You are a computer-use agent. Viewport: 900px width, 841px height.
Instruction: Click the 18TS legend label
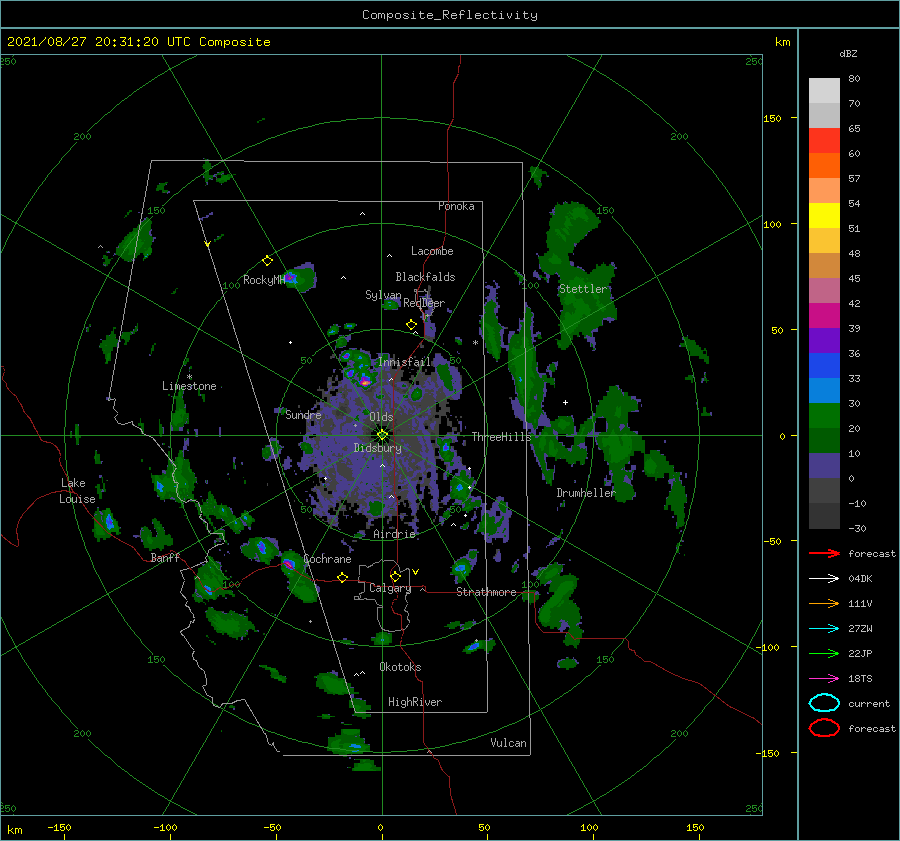pos(860,679)
